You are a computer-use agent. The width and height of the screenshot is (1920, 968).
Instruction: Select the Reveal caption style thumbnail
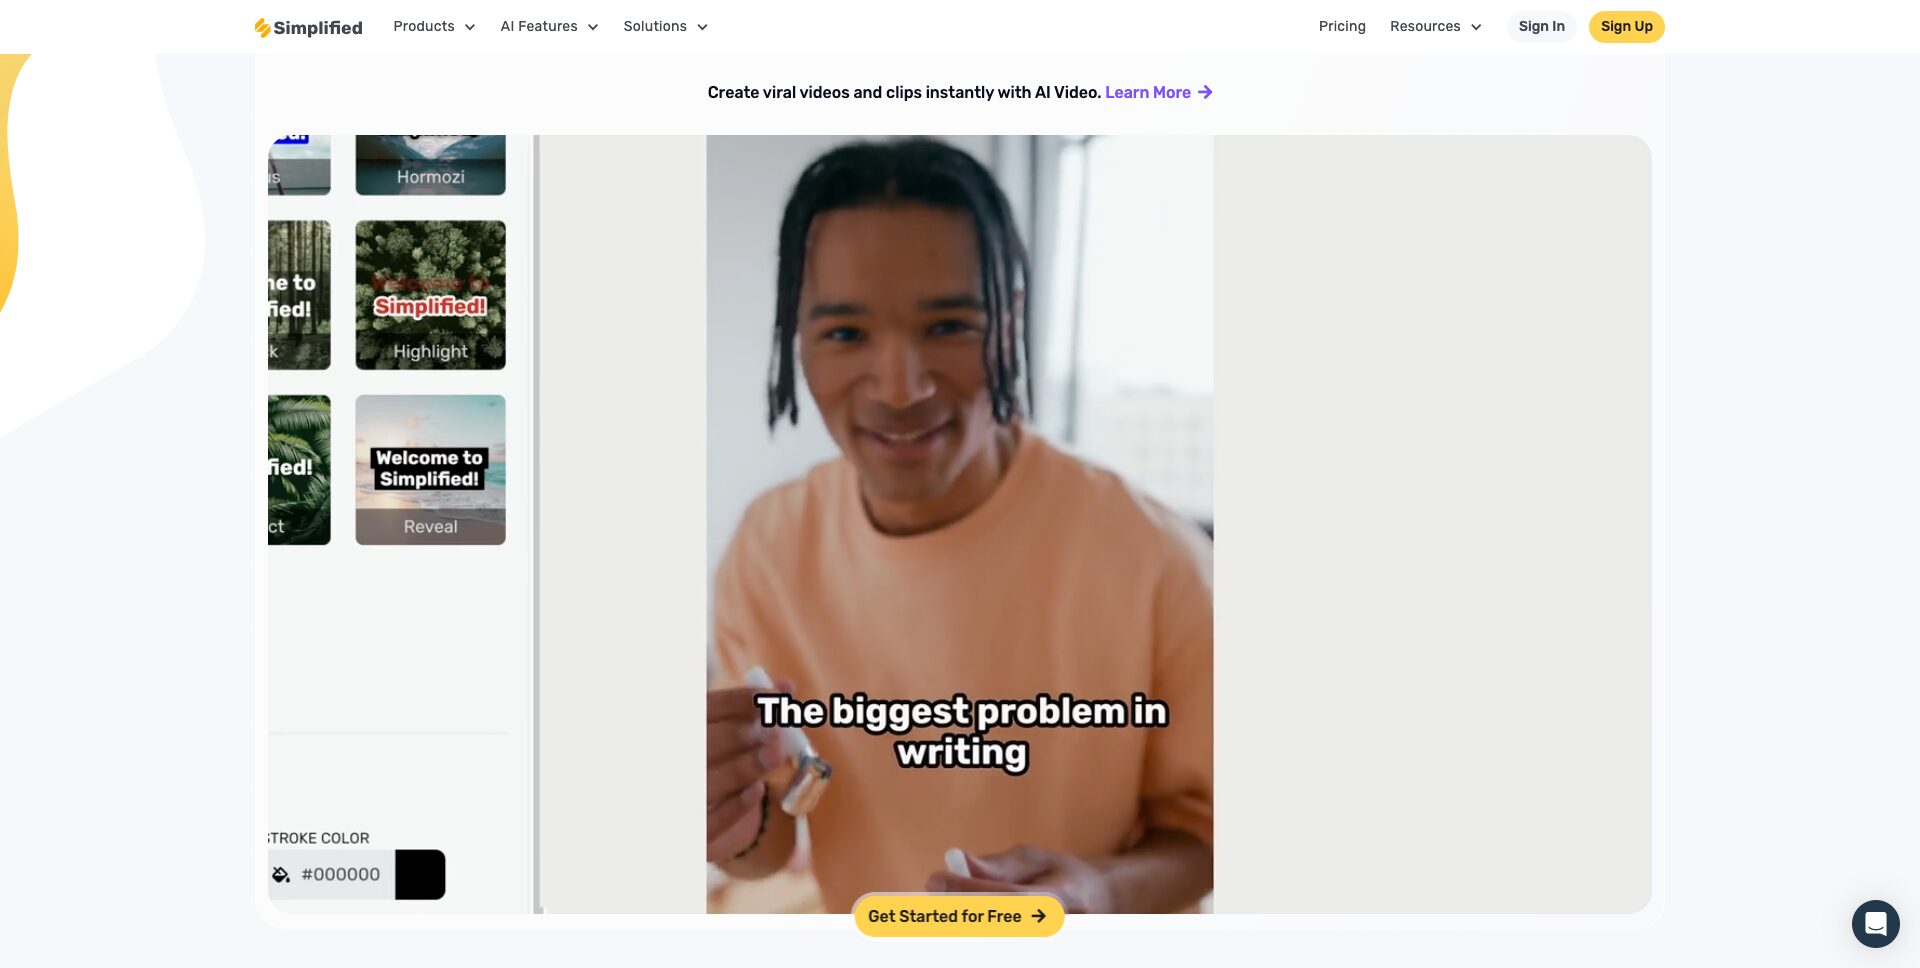430,469
